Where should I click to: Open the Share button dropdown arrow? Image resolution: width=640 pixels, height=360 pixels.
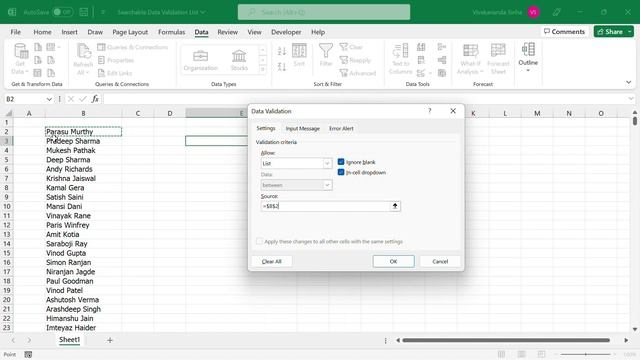pyautogui.click(x=630, y=31)
